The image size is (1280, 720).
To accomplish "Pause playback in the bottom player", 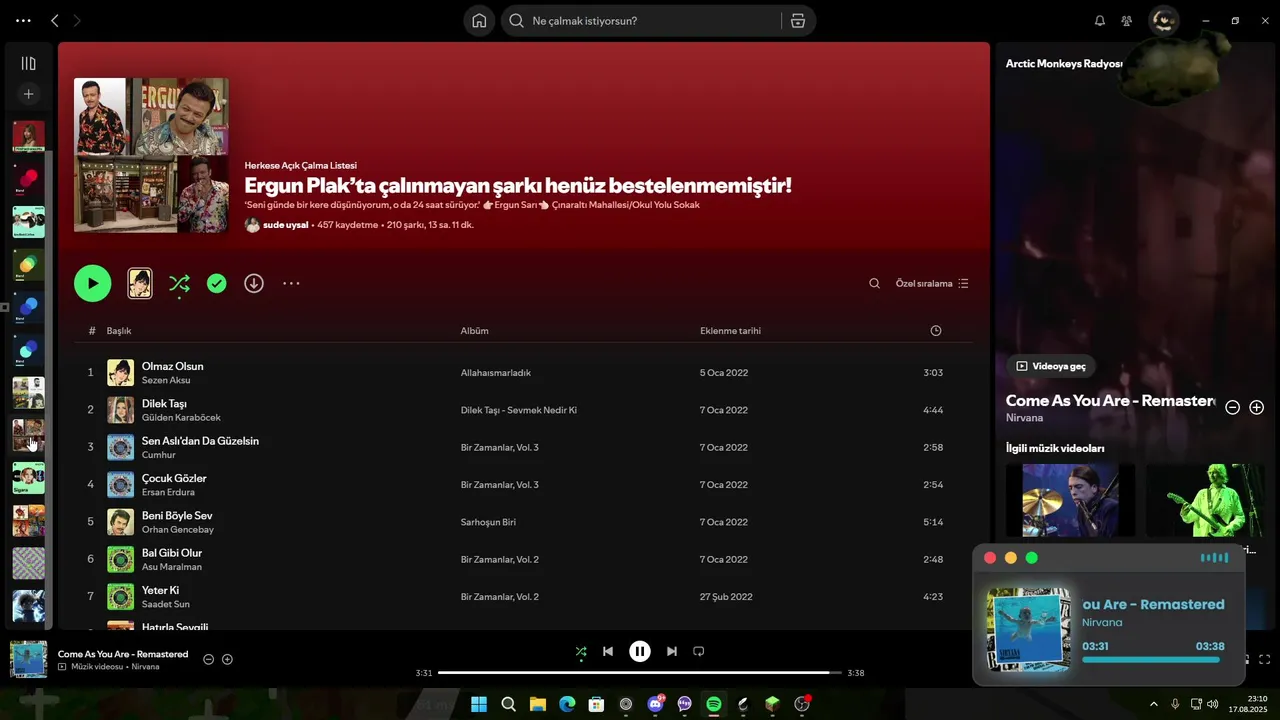I will [x=640, y=651].
